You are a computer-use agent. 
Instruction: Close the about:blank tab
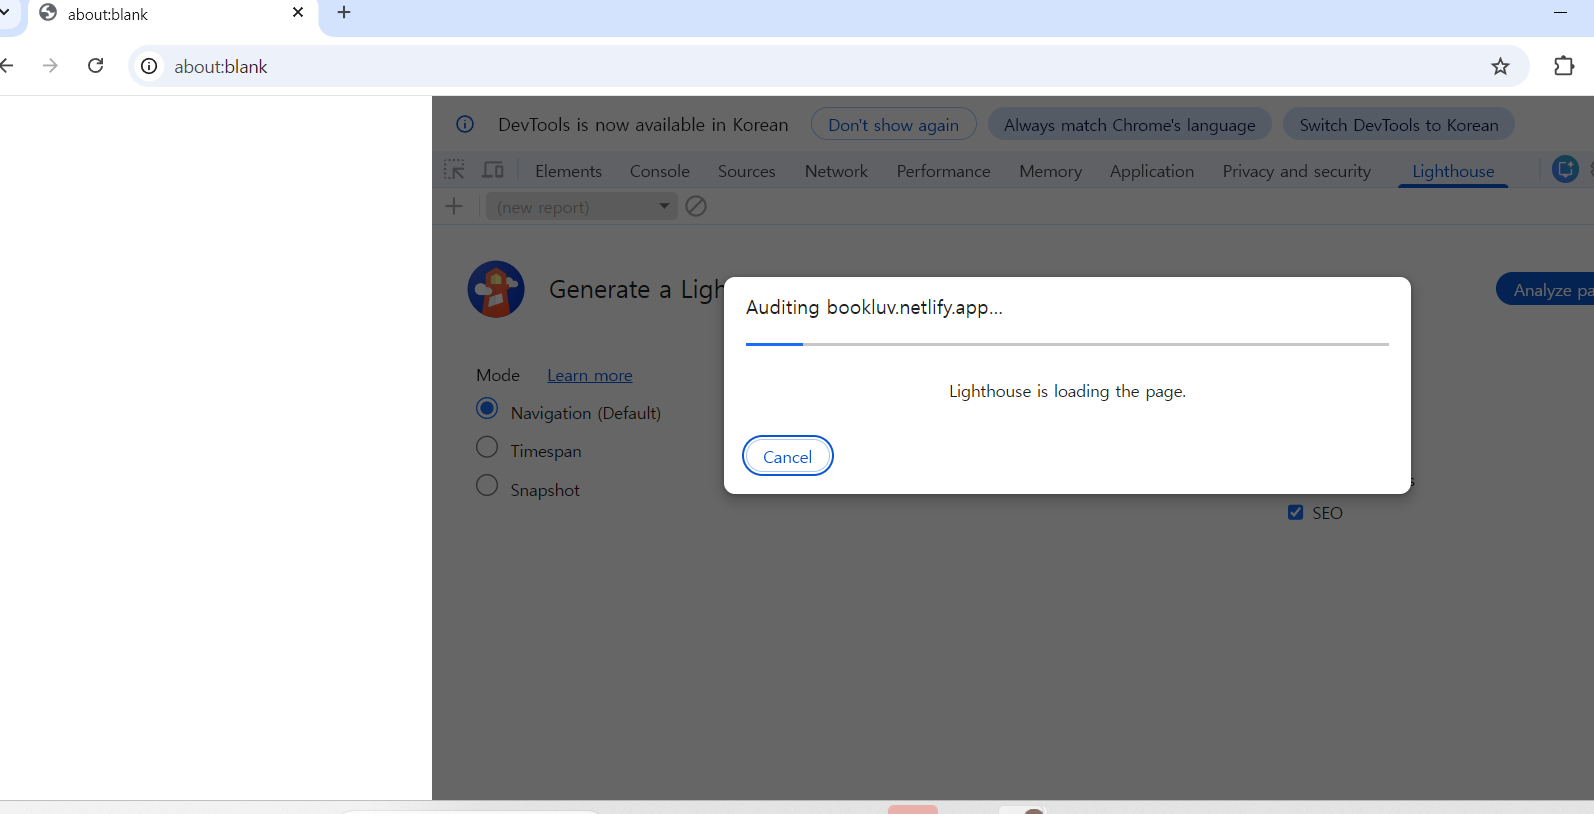(298, 13)
